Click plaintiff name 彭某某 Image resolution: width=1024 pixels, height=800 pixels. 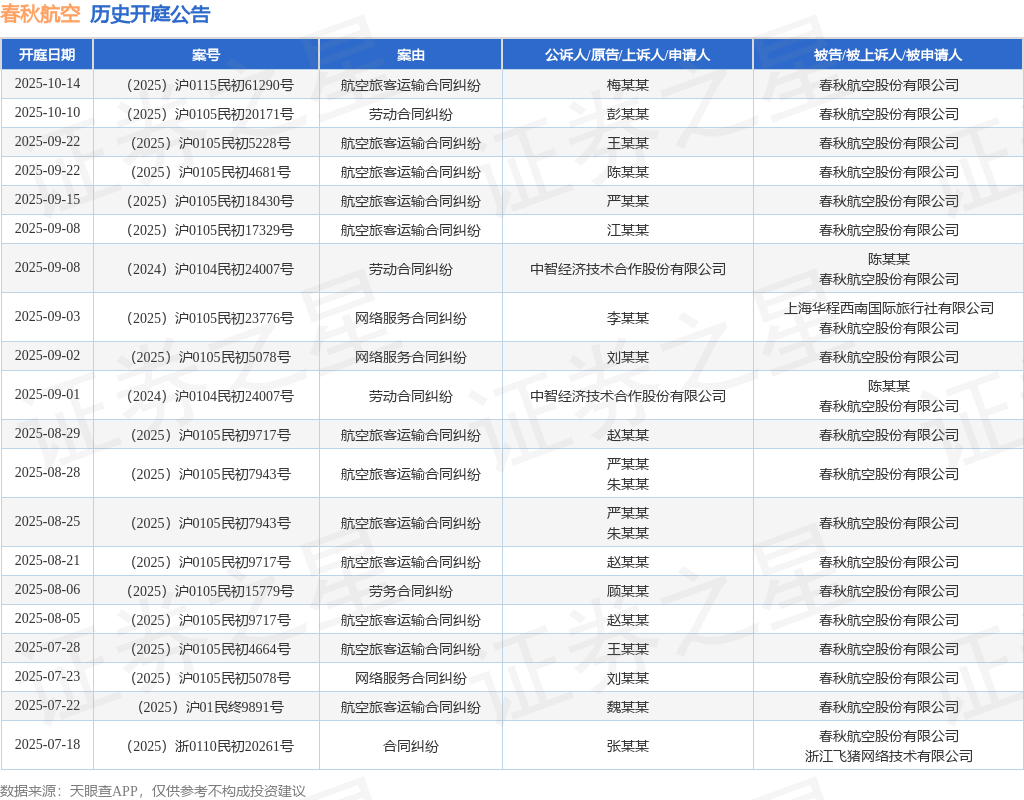628,114
